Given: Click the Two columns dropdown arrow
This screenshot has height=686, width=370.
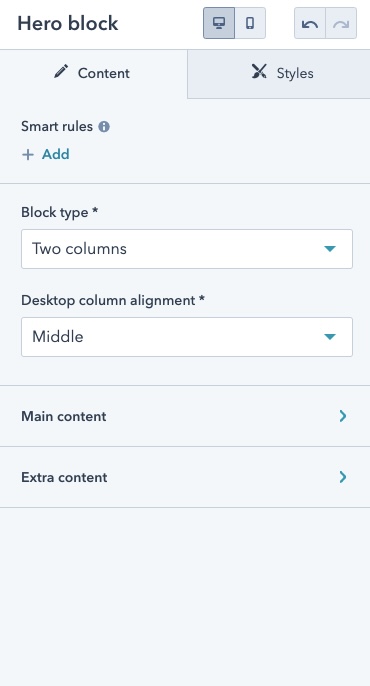Looking at the screenshot, I should point(330,249).
